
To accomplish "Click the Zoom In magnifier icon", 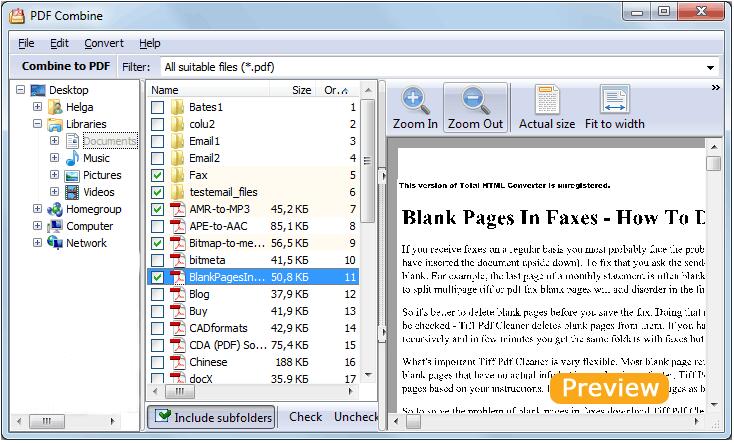I will [x=415, y=101].
